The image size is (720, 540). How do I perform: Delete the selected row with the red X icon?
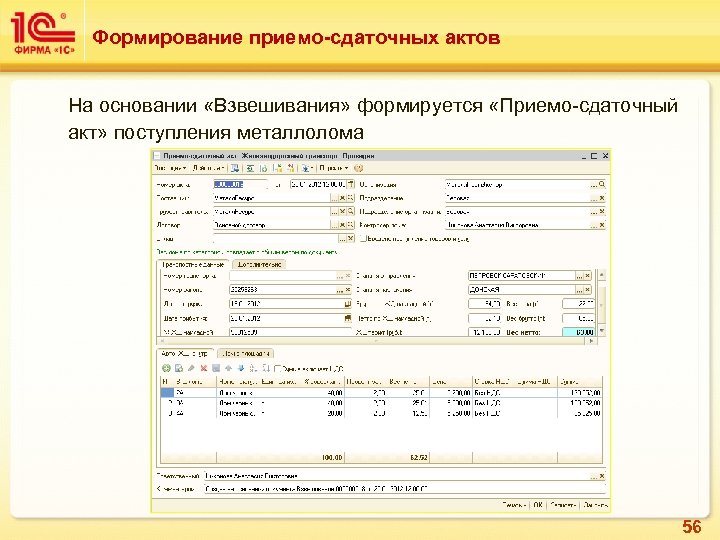(204, 368)
